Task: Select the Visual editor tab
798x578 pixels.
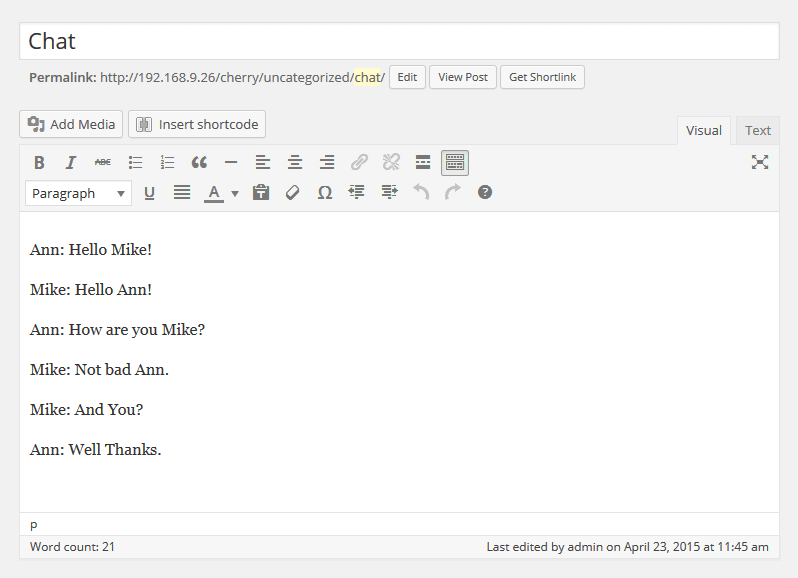Action: click(704, 130)
